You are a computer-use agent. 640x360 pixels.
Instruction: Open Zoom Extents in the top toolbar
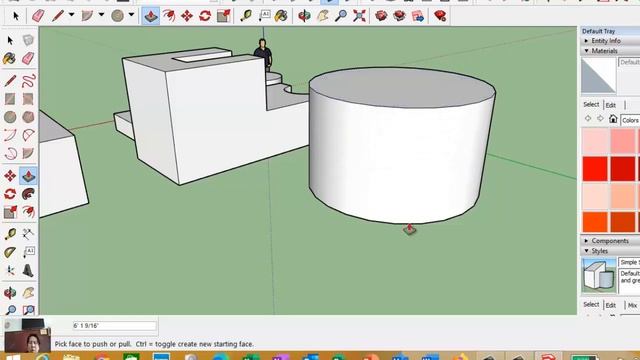[359, 16]
